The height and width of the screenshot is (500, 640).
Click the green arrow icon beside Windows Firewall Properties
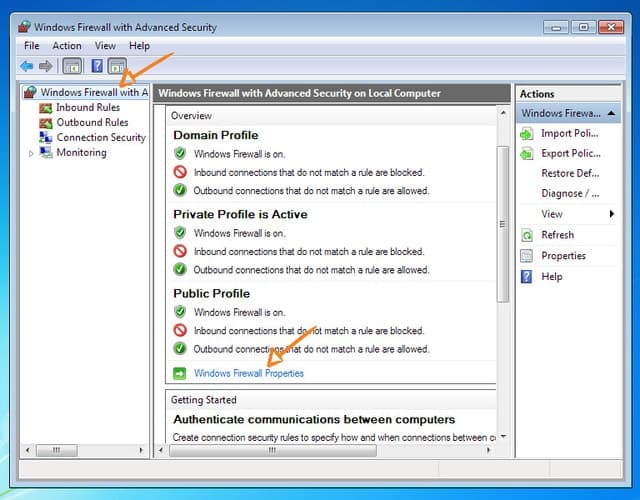[x=180, y=373]
